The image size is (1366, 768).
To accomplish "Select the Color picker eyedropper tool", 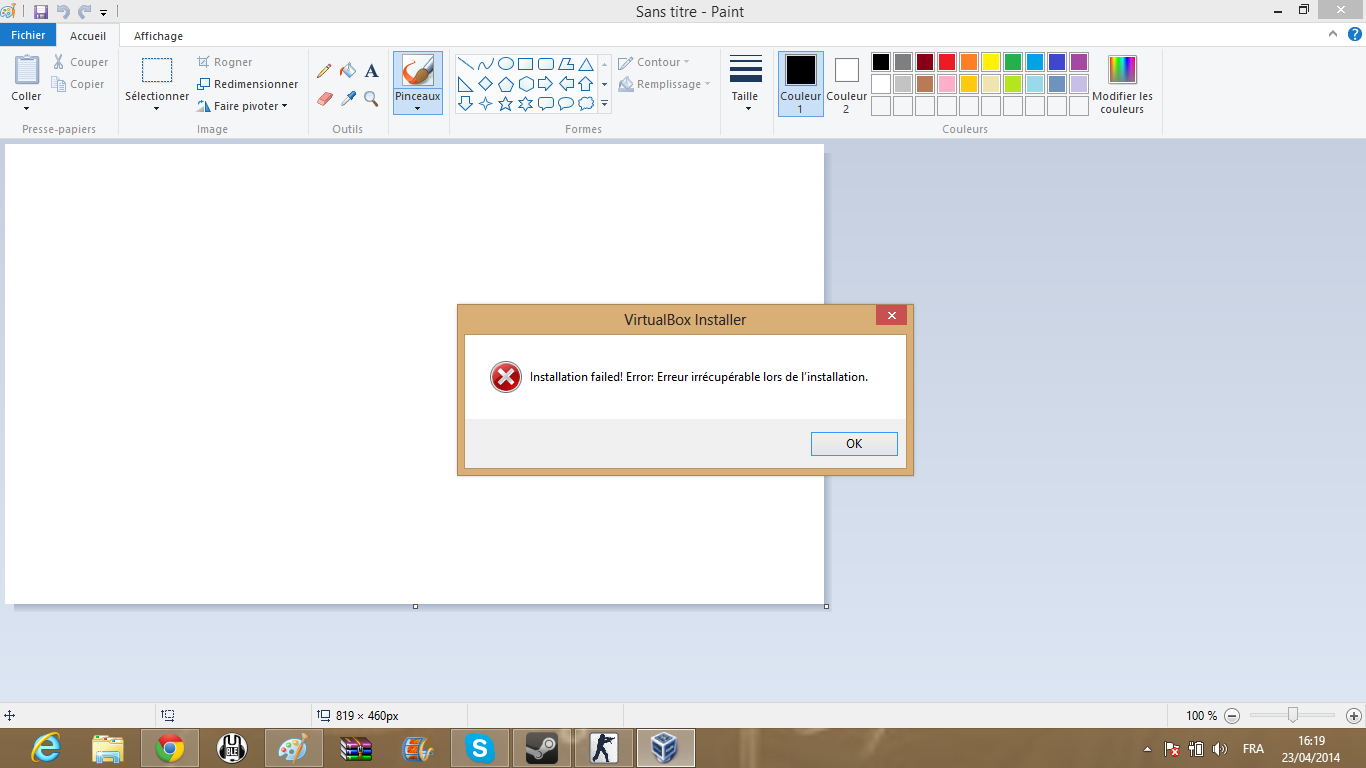I will (x=348, y=98).
